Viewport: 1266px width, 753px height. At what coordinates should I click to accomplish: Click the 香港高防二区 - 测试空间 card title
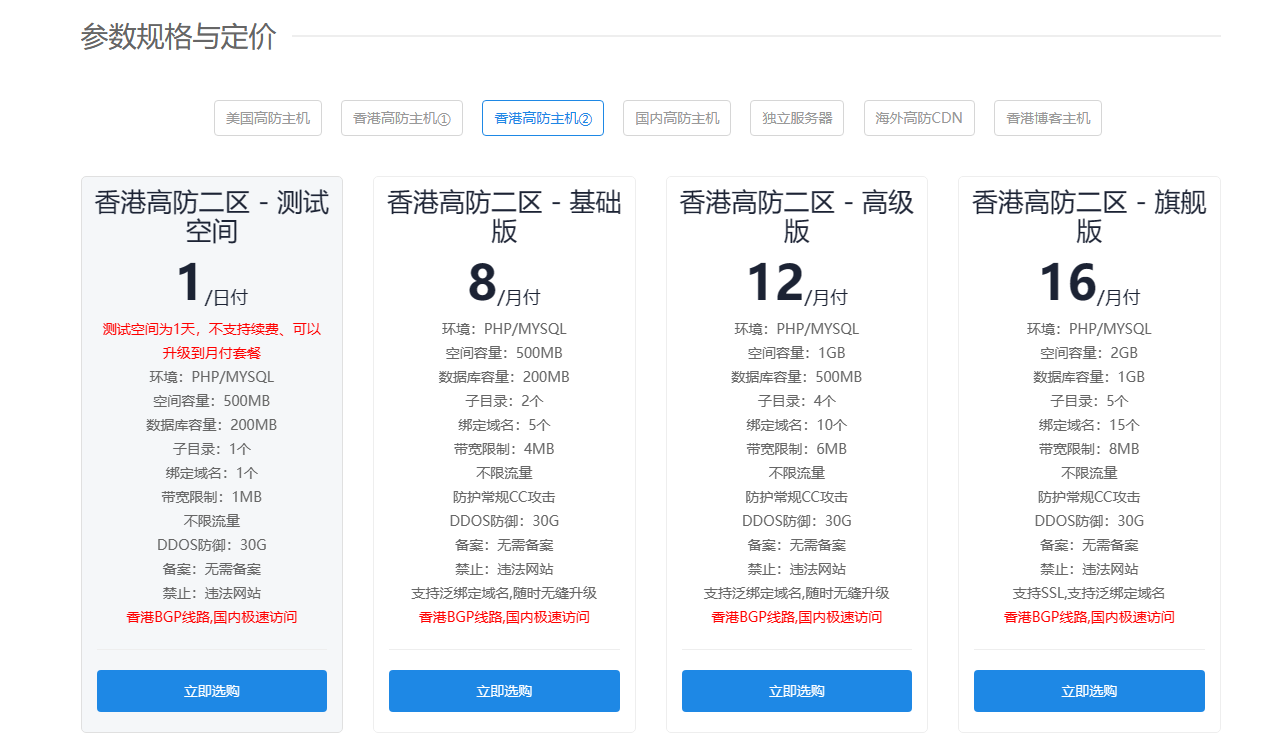pyautogui.click(x=211, y=217)
